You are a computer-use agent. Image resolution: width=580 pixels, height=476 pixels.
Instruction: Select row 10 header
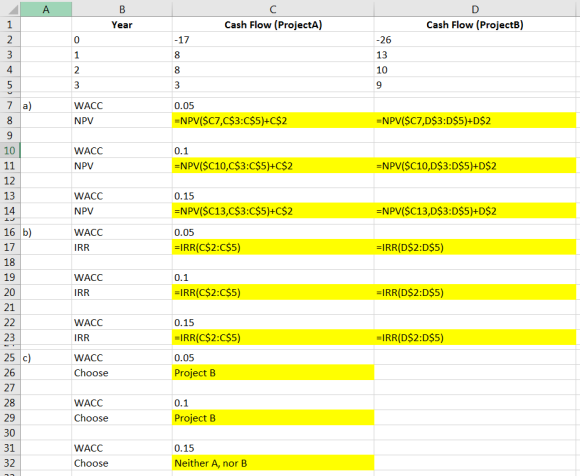click(x=10, y=151)
